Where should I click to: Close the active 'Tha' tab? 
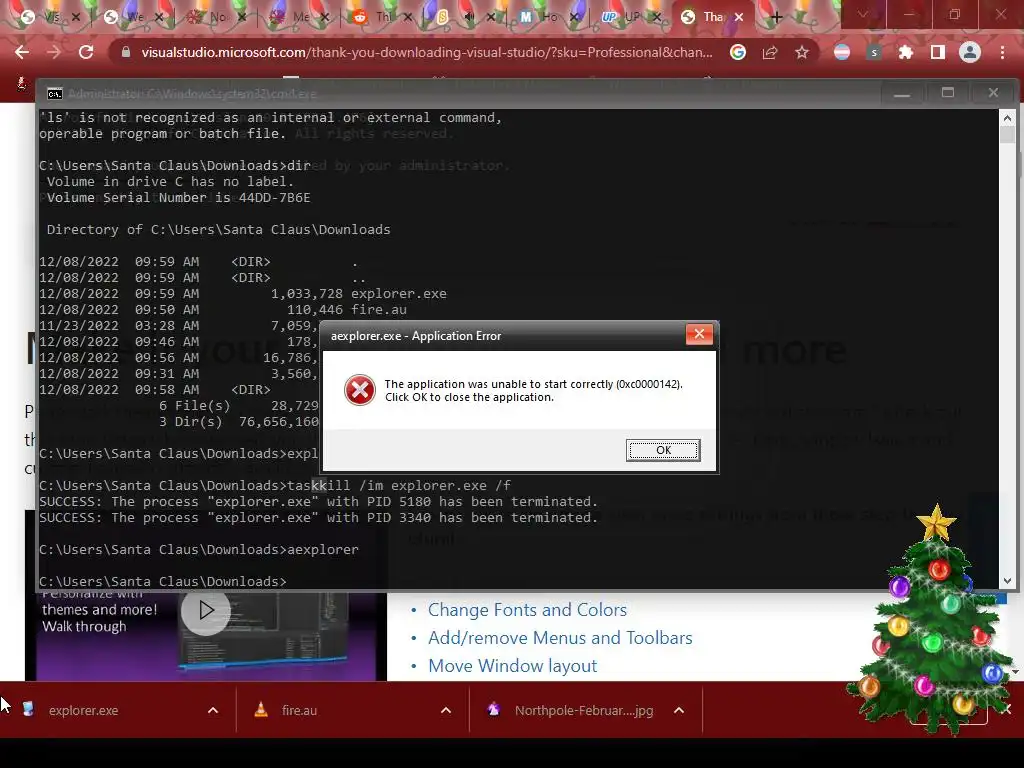click(739, 17)
